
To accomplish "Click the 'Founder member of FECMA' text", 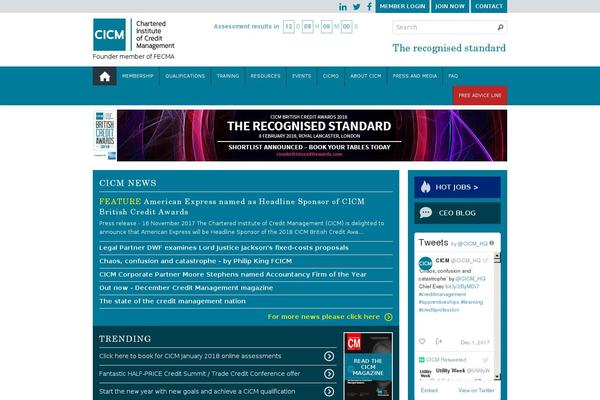I will [134, 57].
